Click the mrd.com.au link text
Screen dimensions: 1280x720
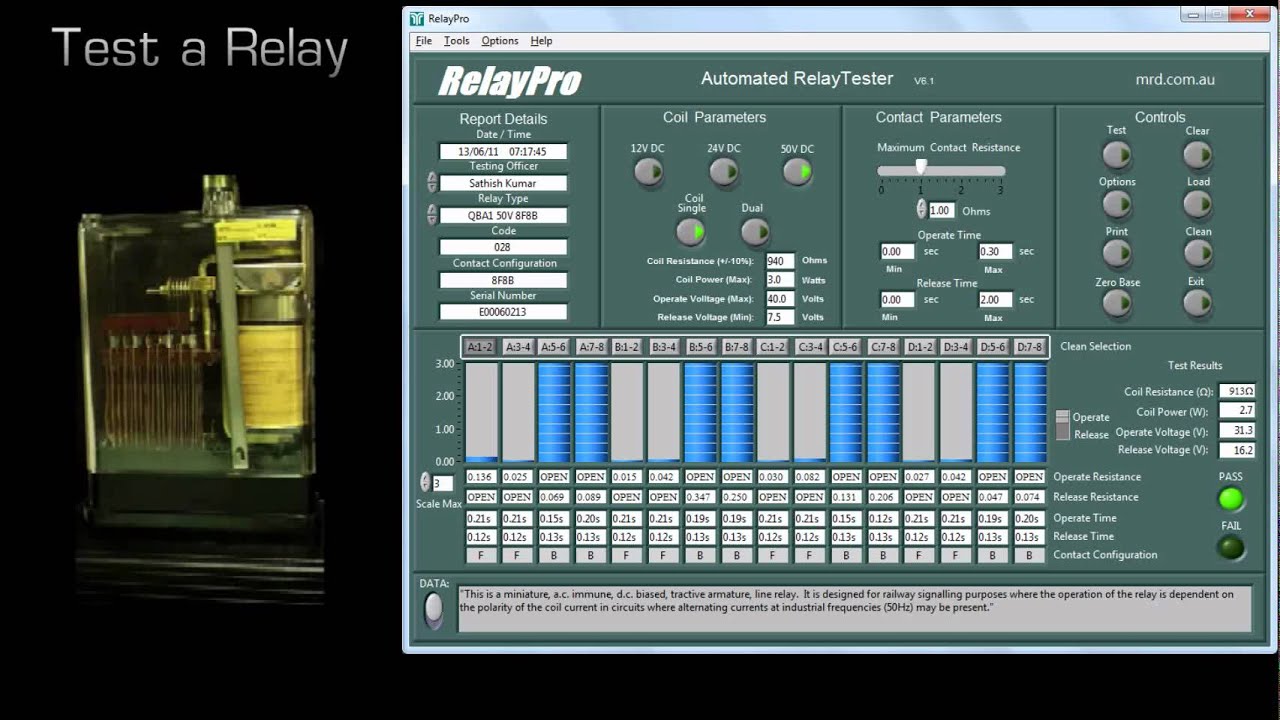click(1175, 79)
